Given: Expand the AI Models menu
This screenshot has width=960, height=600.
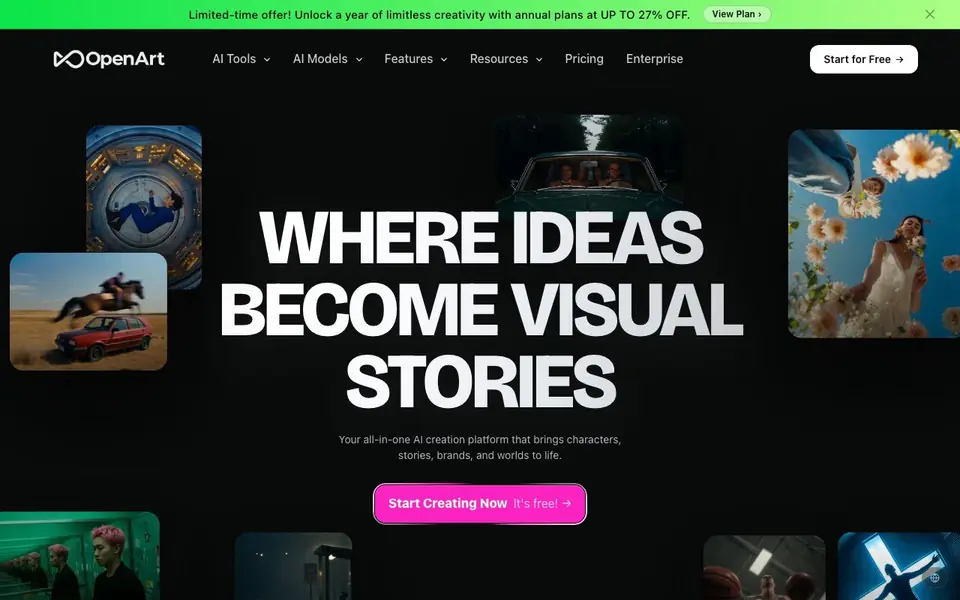Looking at the screenshot, I should (x=328, y=59).
